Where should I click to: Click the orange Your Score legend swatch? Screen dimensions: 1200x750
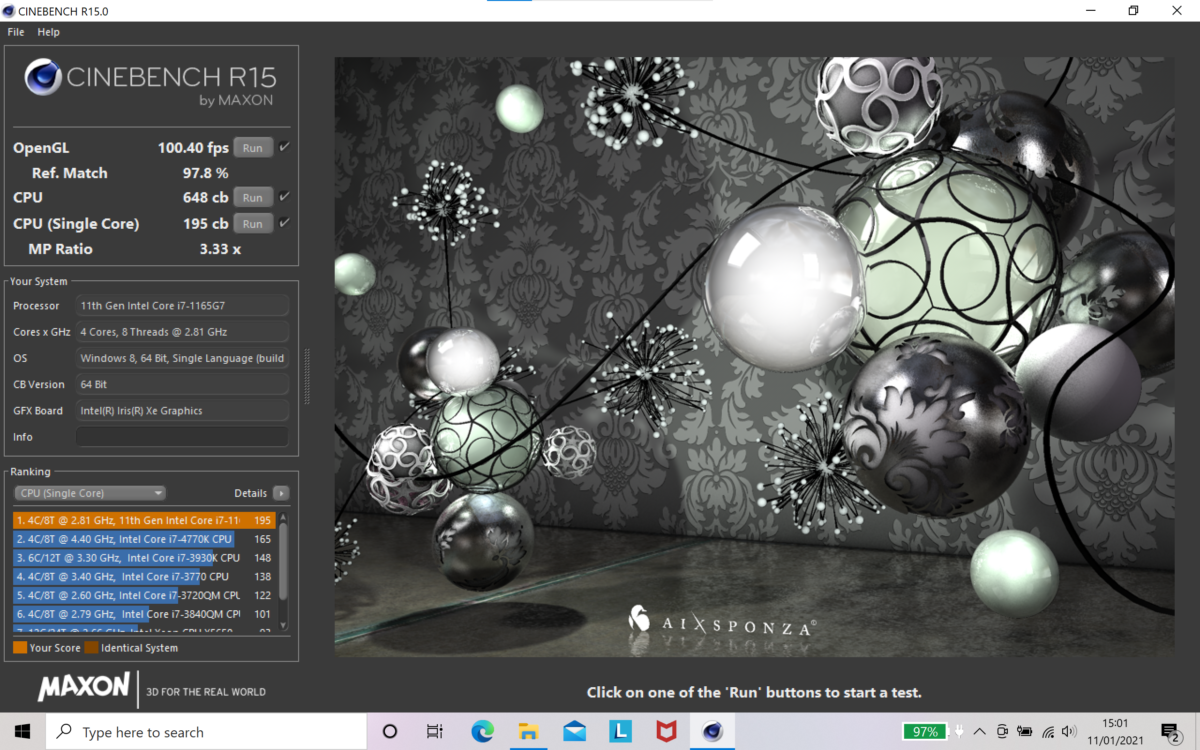point(20,648)
